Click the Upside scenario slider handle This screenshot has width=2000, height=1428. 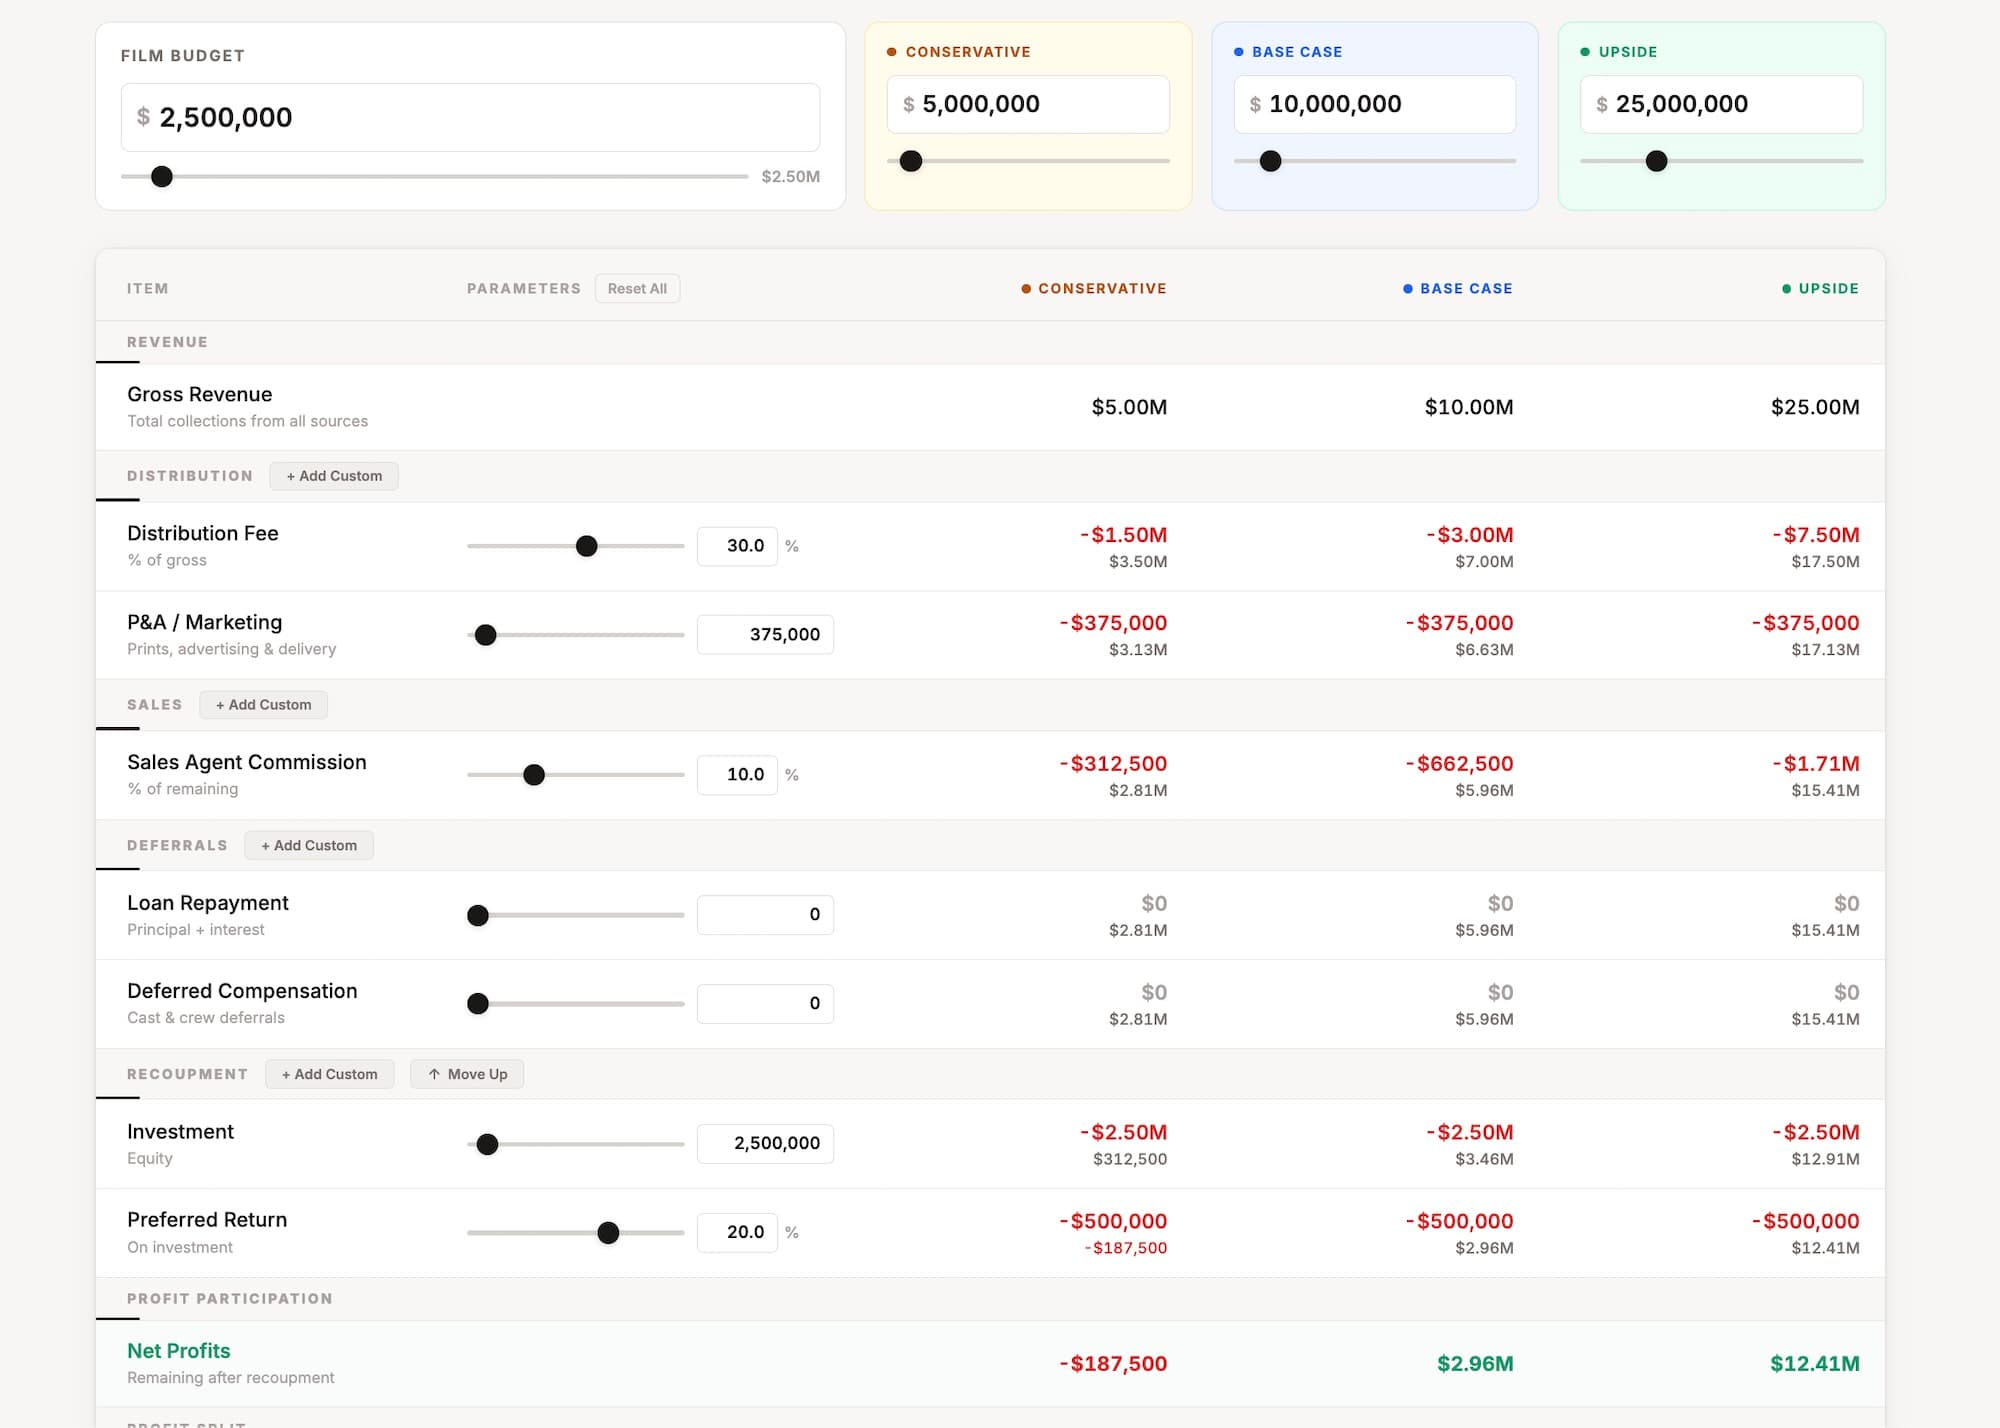pyautogui.click(x=1657, y=160)
